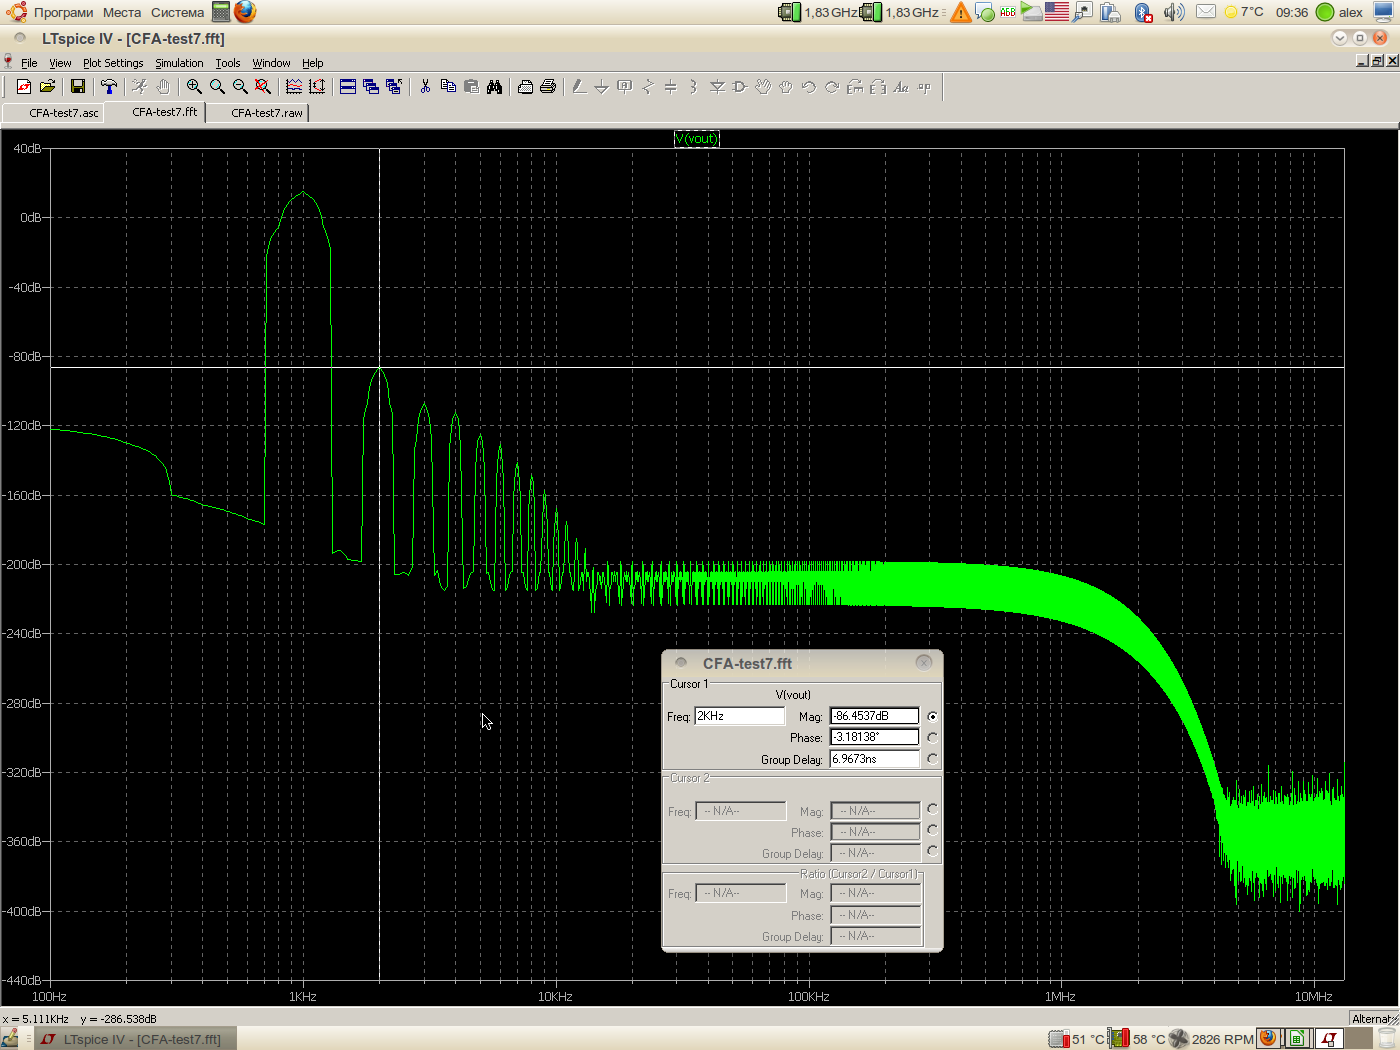Click the Cursor 1 Phase value field
Image resolution: width=1400 pixels, height=1050 pixels.
874,737
